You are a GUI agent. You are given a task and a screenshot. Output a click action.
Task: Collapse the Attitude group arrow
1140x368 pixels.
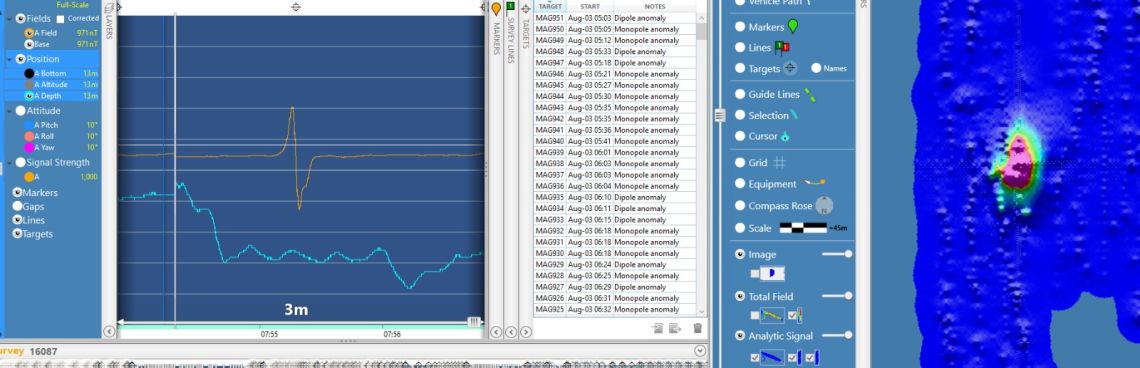pos(9,111)
